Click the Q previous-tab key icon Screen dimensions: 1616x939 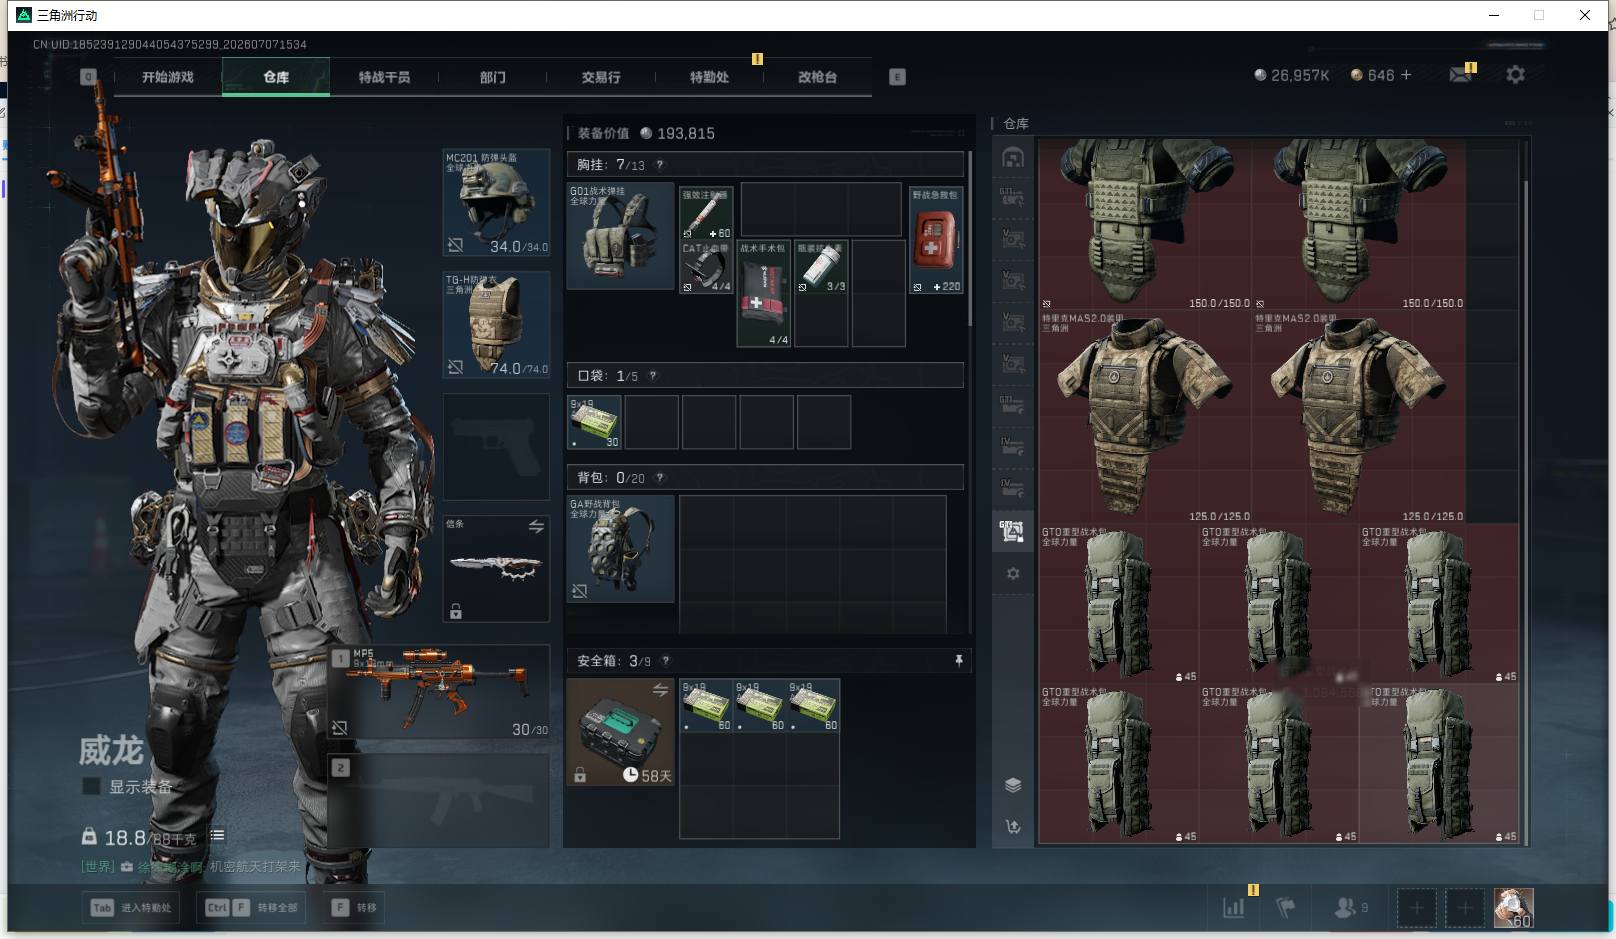(x=88, y=77)
